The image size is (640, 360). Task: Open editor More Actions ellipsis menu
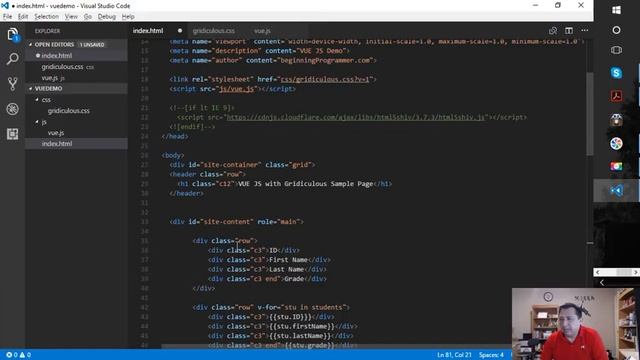click(x=584, y=31)
